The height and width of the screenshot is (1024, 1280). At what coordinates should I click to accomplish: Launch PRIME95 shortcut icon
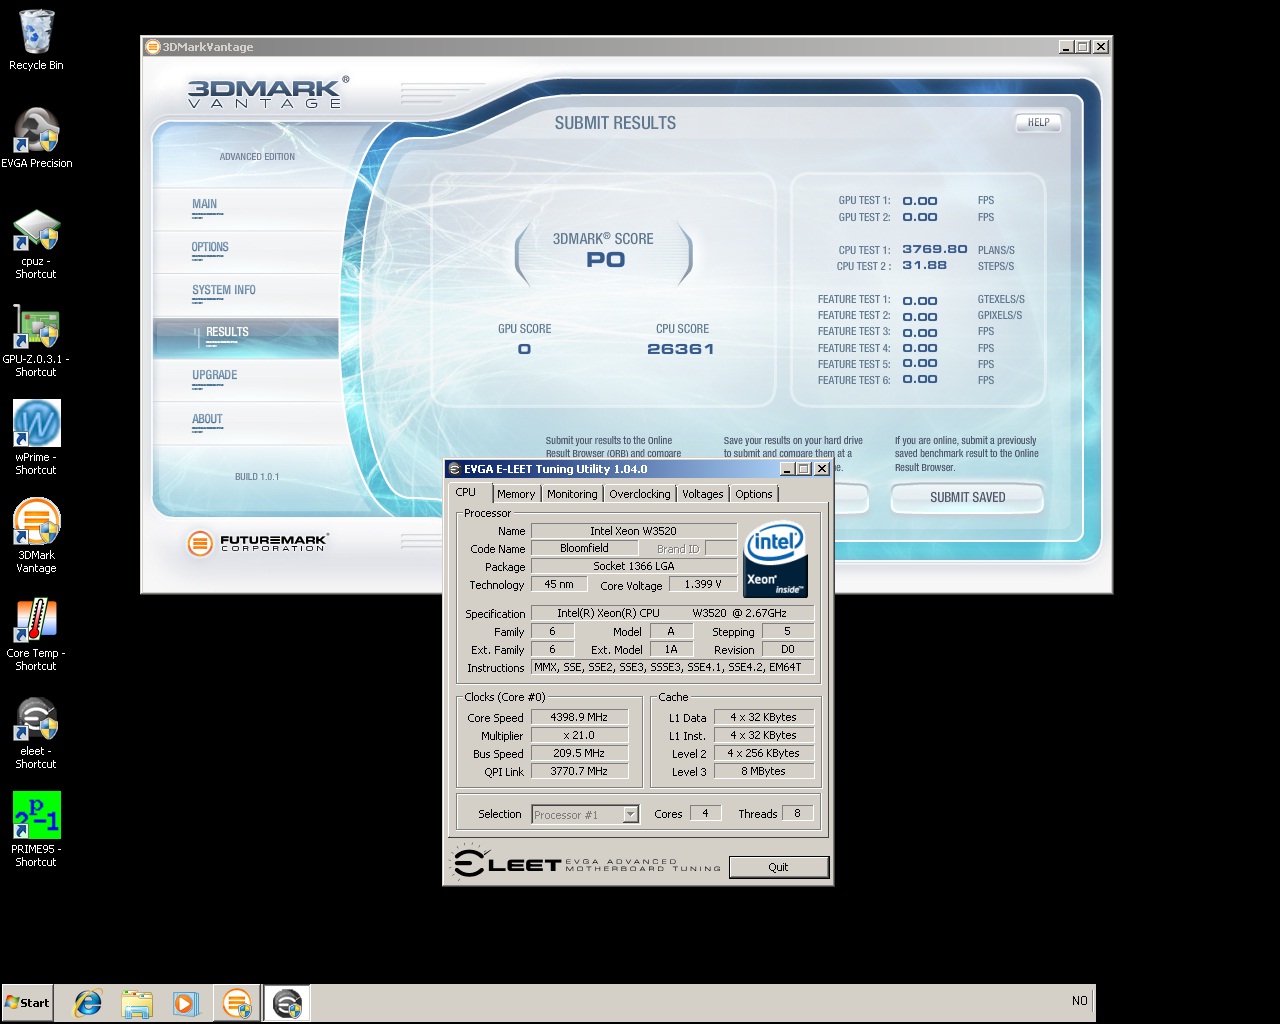click(36, 829)
